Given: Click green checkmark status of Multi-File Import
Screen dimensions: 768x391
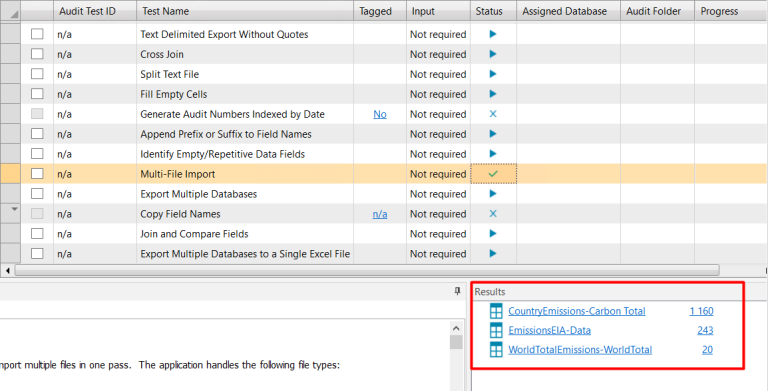Looking at the screenshot, I should 493,174.
